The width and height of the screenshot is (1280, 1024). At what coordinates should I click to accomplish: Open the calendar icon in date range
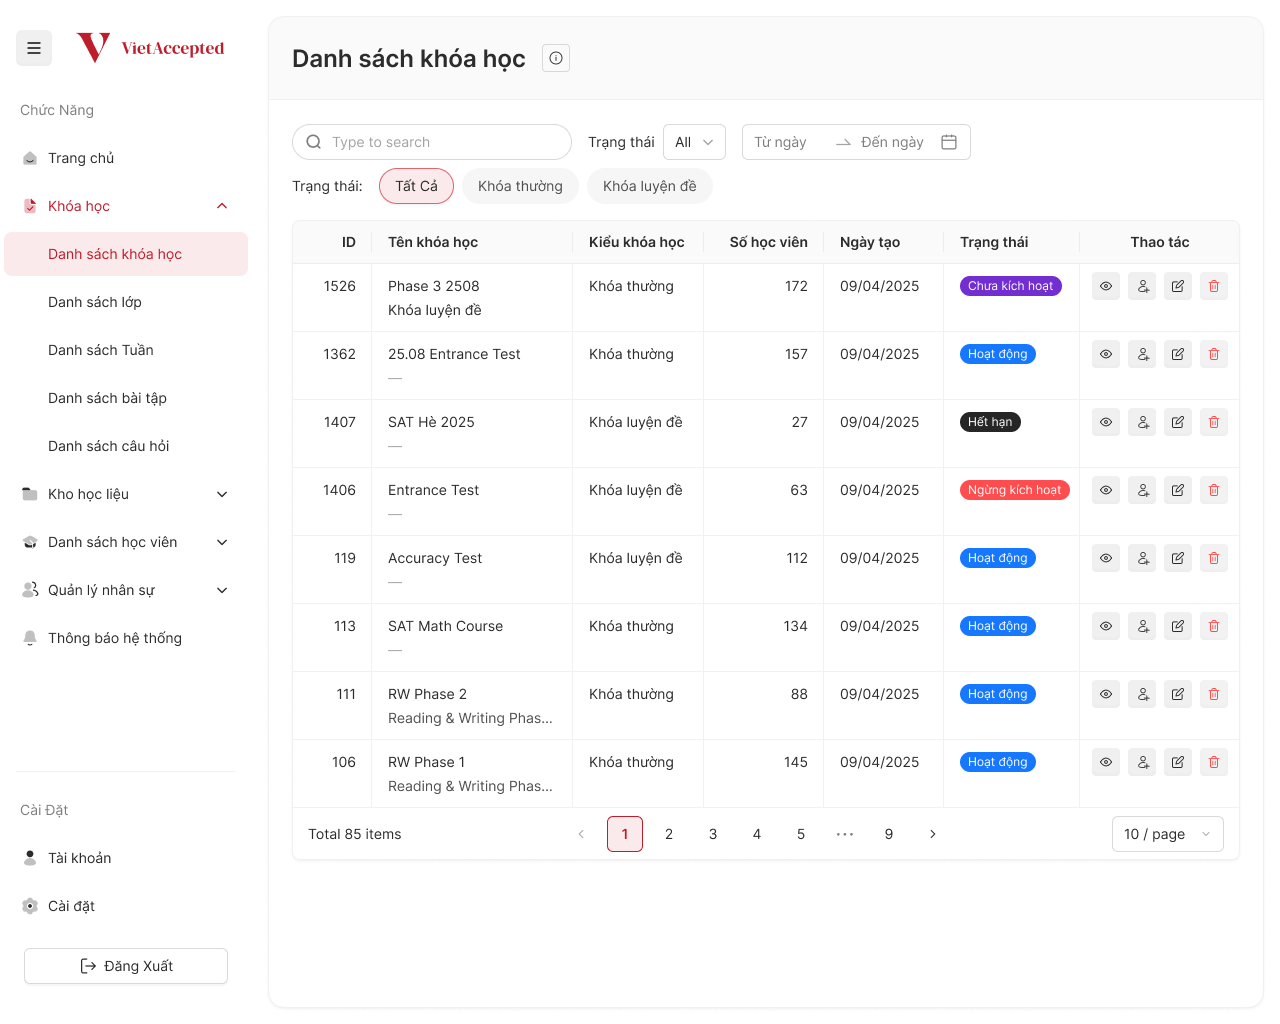tap(949, 142)
